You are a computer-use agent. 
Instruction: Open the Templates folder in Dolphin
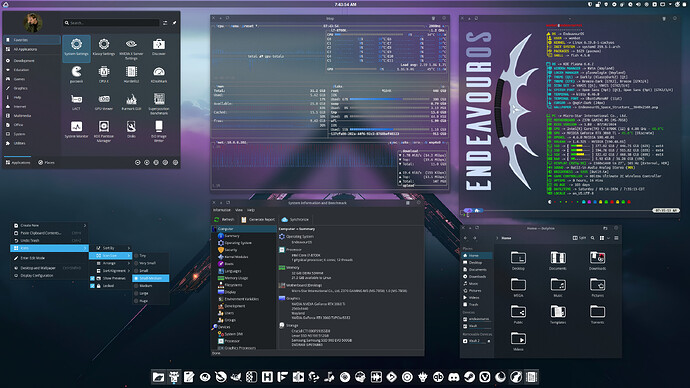point(558,315)
